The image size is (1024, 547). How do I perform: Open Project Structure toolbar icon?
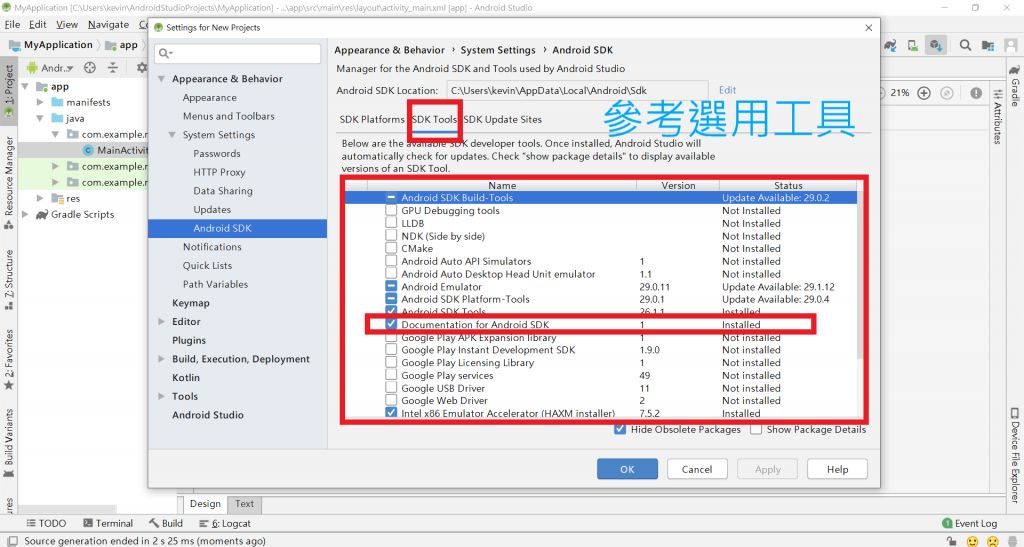pos(988,45)
